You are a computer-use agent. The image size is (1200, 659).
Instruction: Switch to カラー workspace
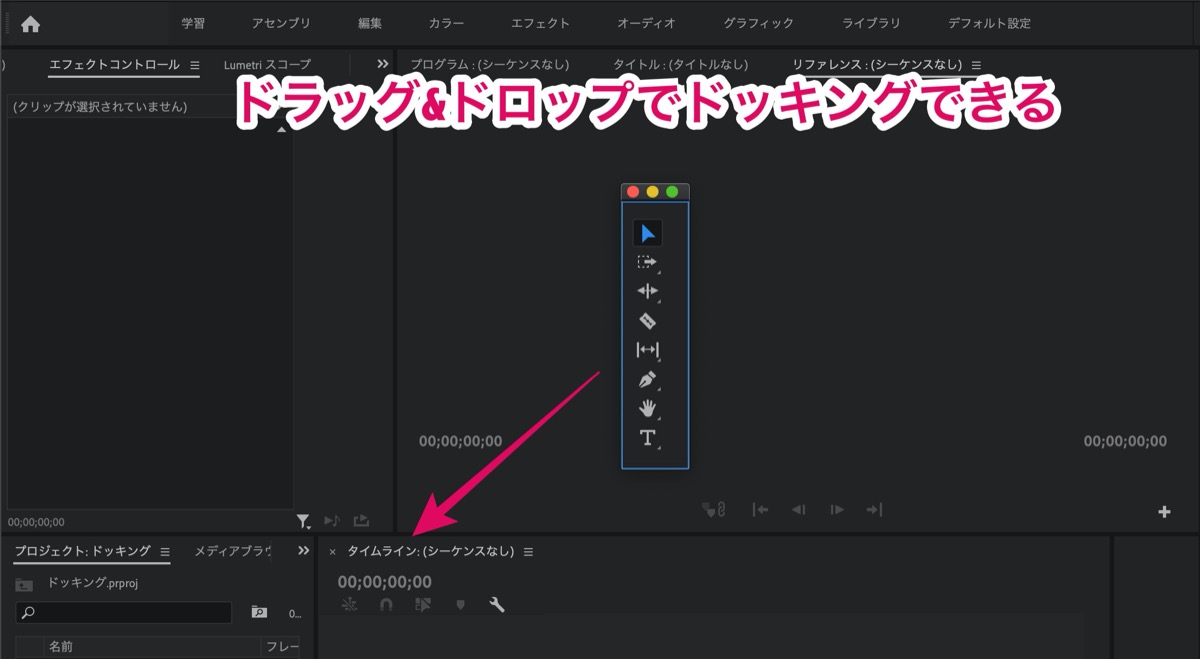coord(446,23)
